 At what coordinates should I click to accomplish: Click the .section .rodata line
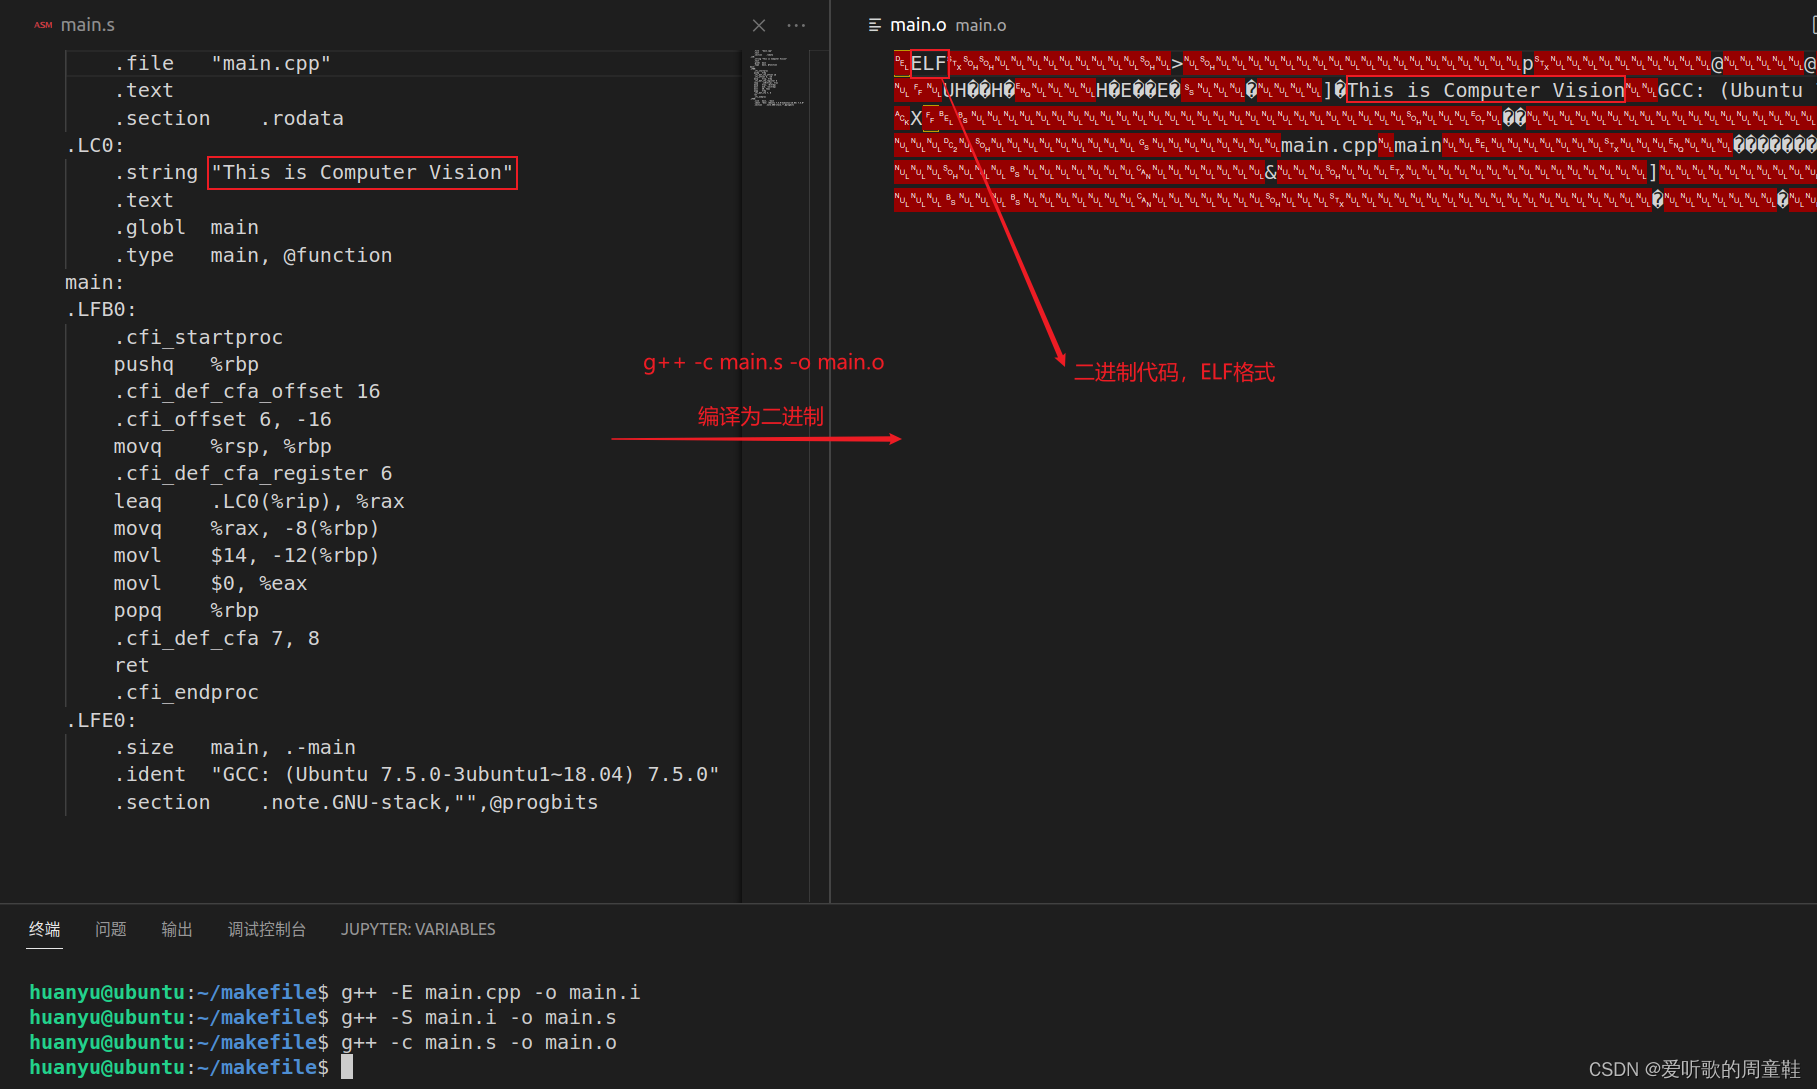pos(228,118)
